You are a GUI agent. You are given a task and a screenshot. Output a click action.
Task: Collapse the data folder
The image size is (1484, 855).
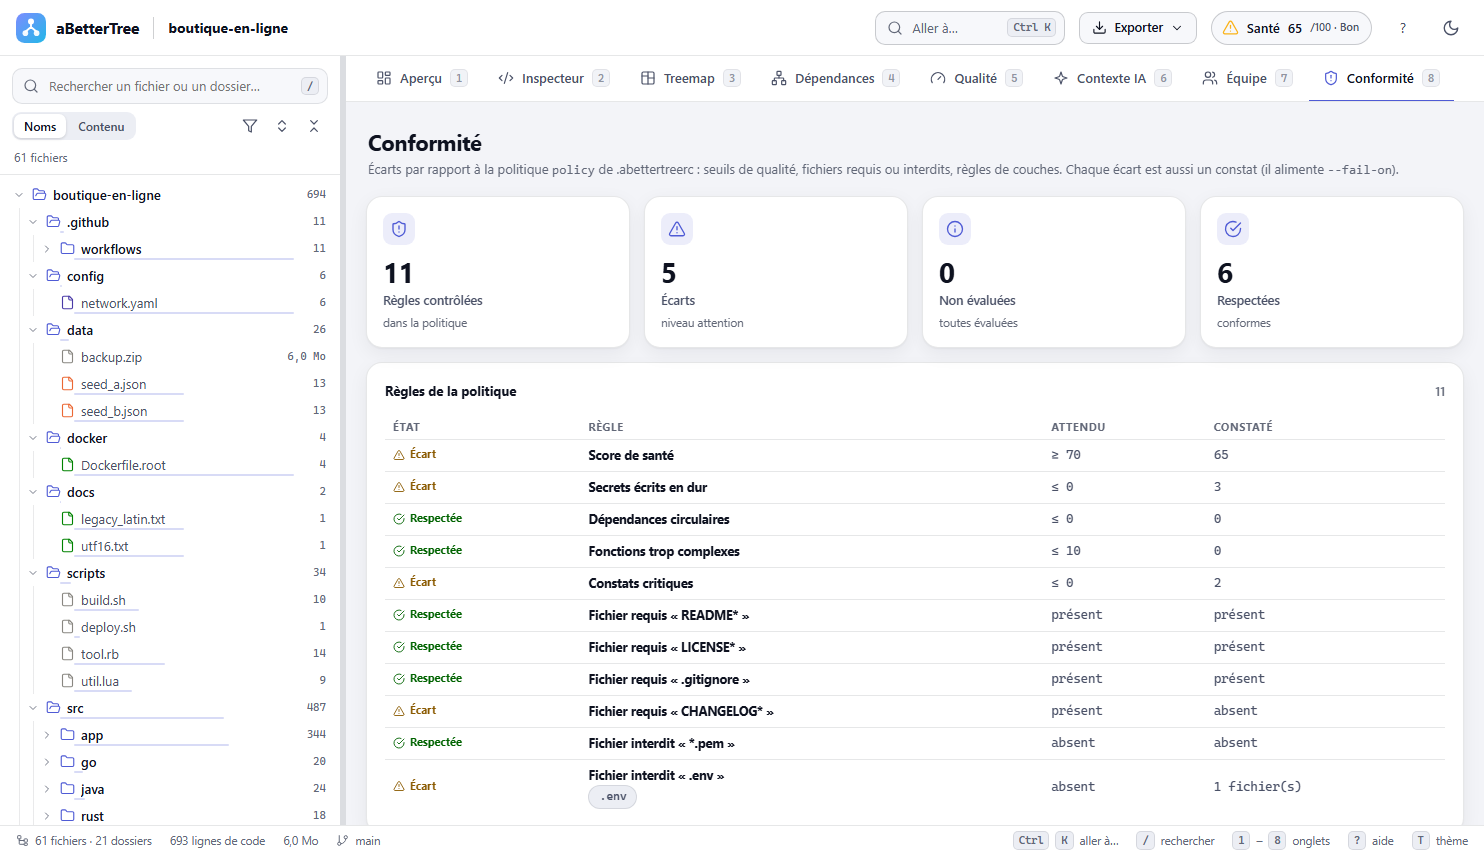pos(33,330)
